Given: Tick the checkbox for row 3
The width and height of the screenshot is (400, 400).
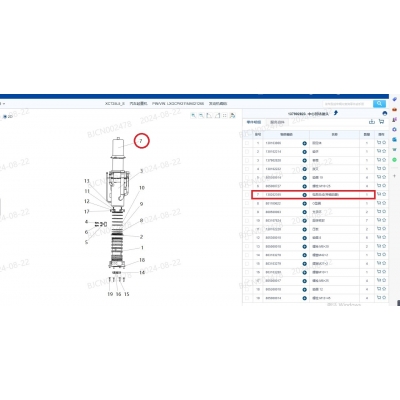Looking at the screenshot, I should coord(247,160).
